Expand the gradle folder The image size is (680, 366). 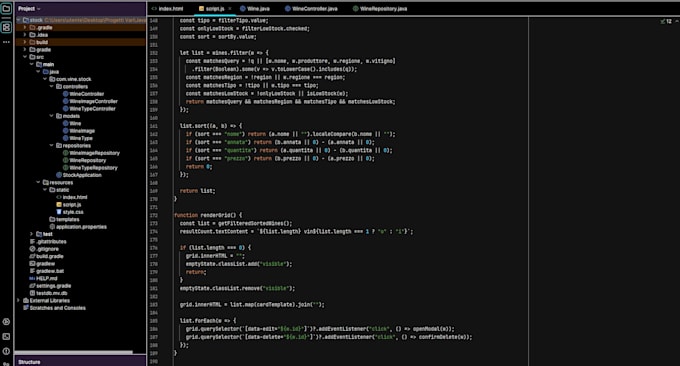(25, 49)
